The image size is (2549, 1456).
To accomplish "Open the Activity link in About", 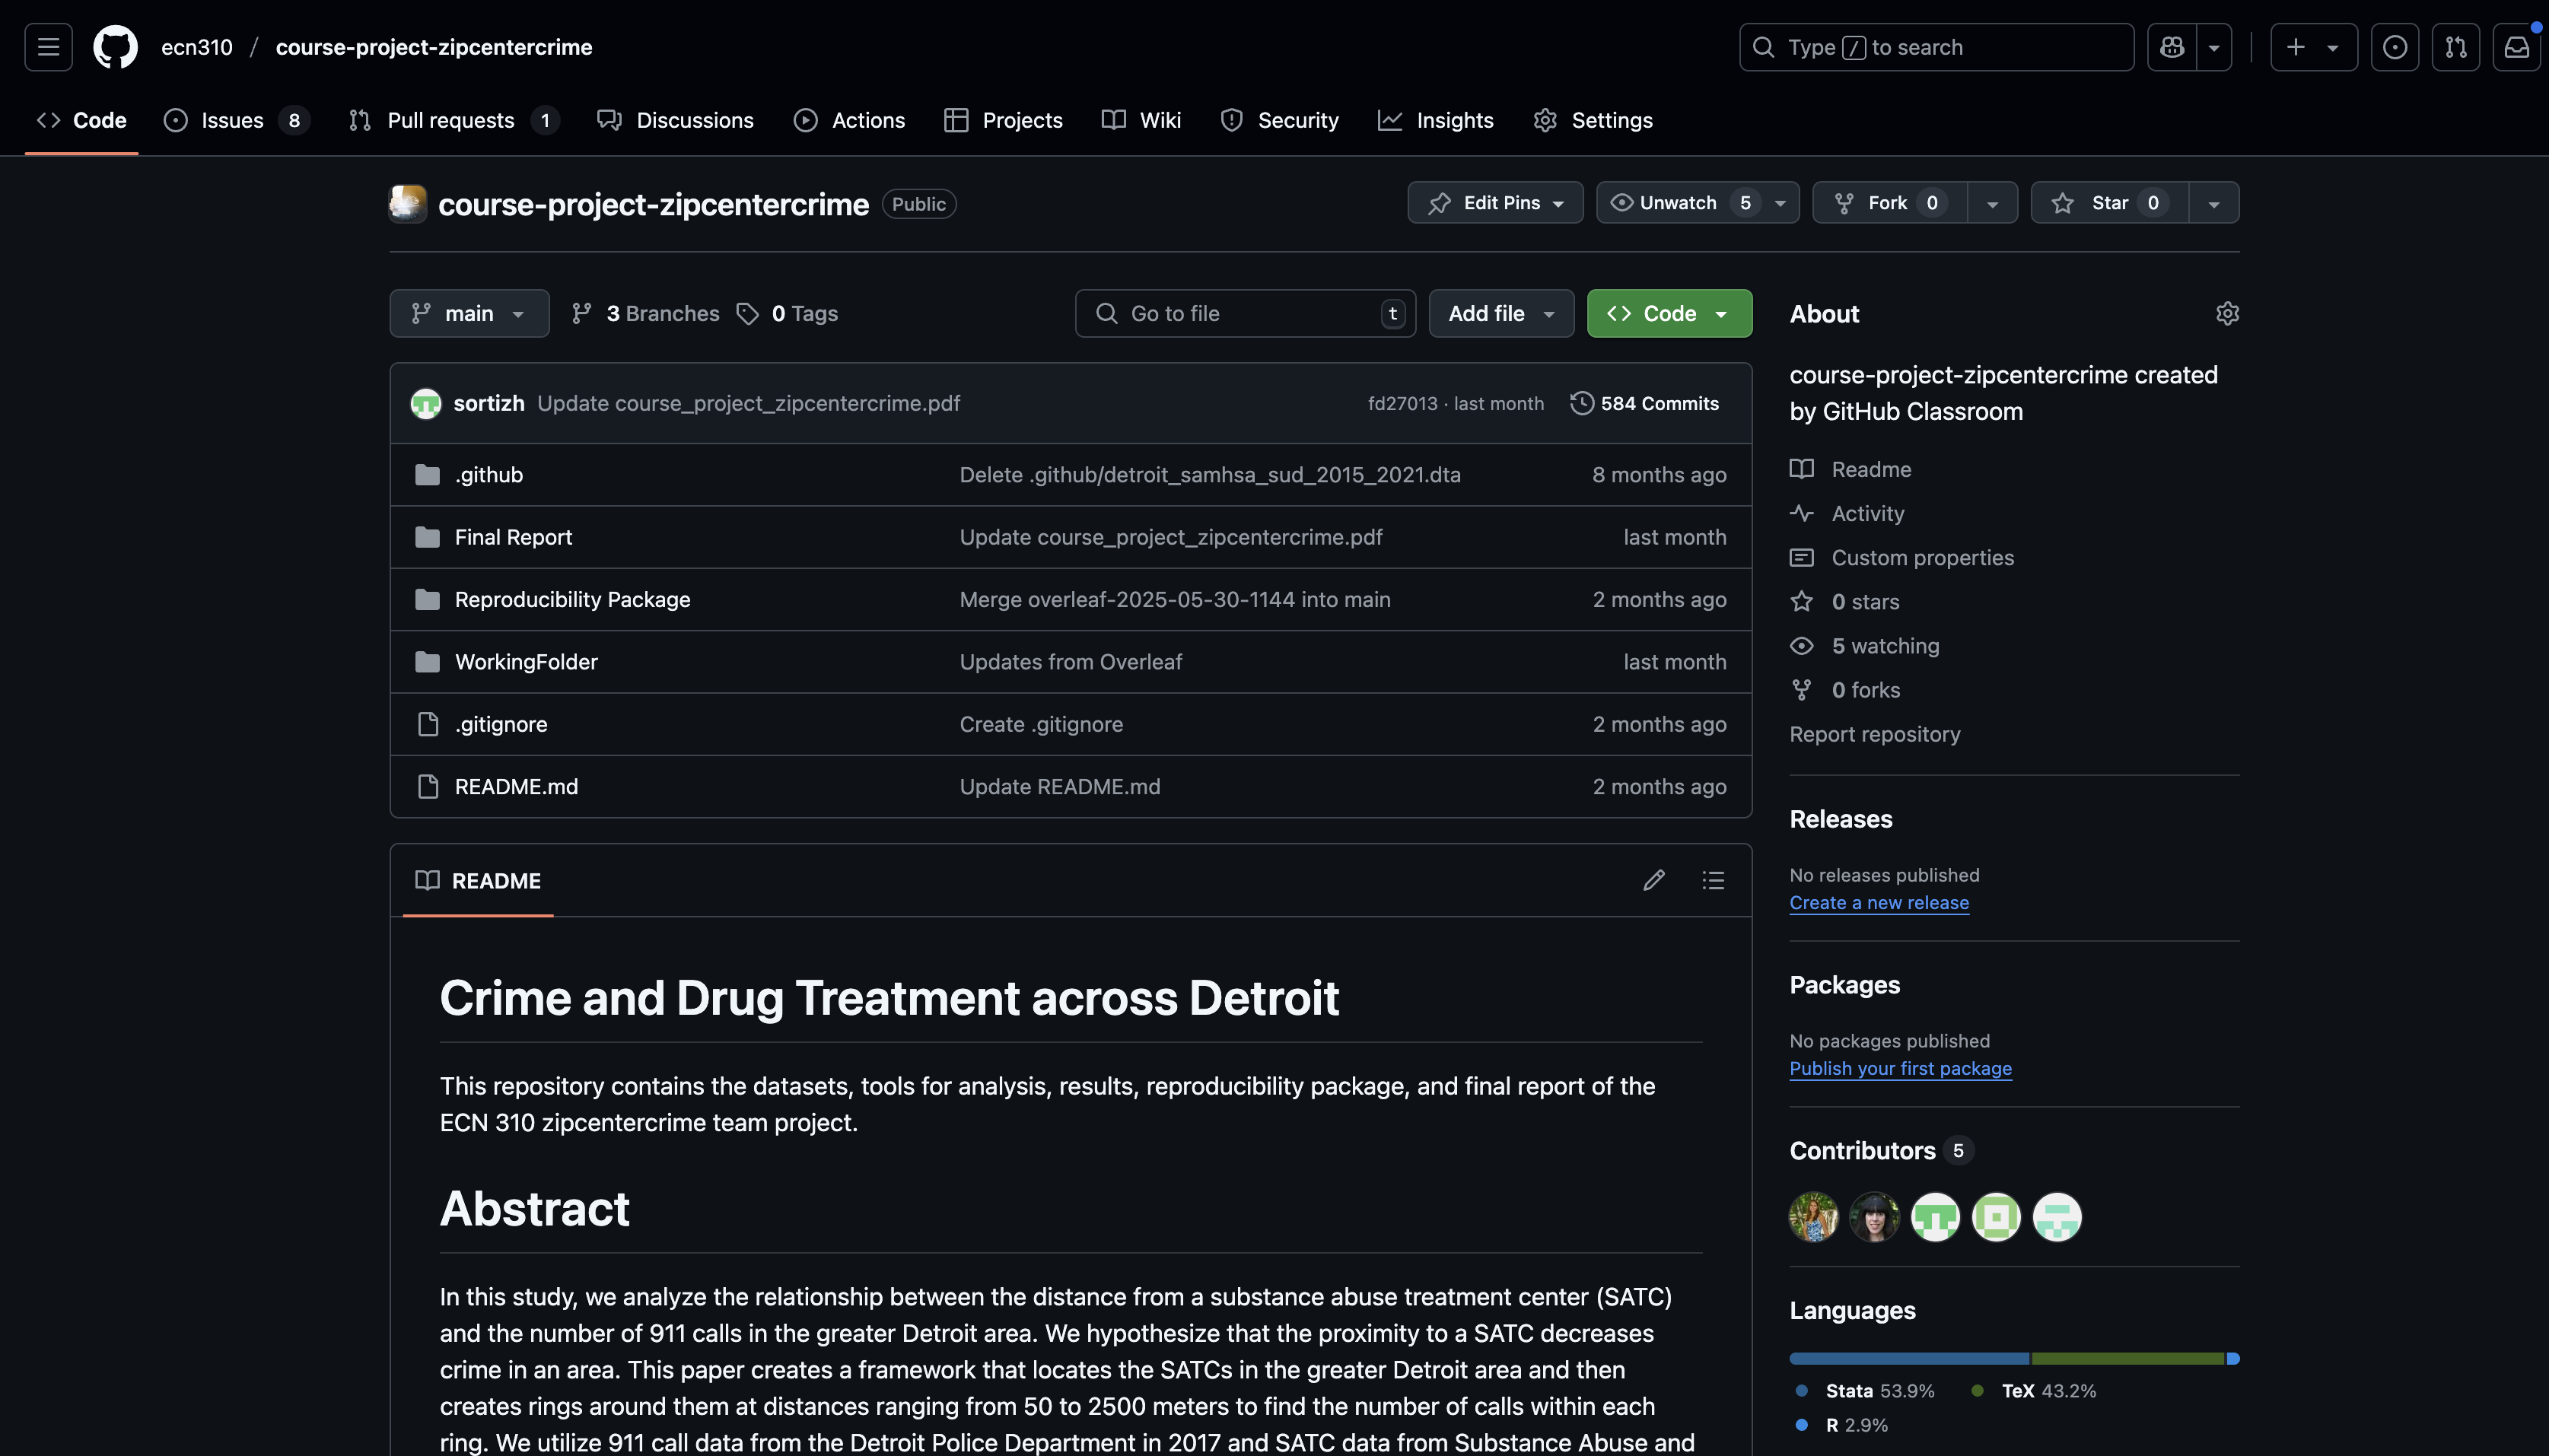I will 1847,513.
